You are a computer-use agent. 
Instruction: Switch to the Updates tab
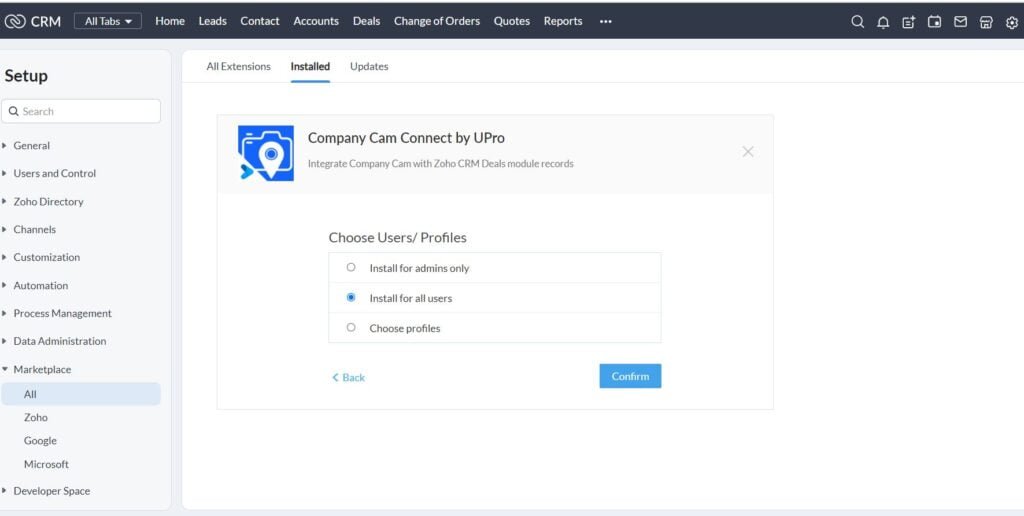[x=369, y=66]
